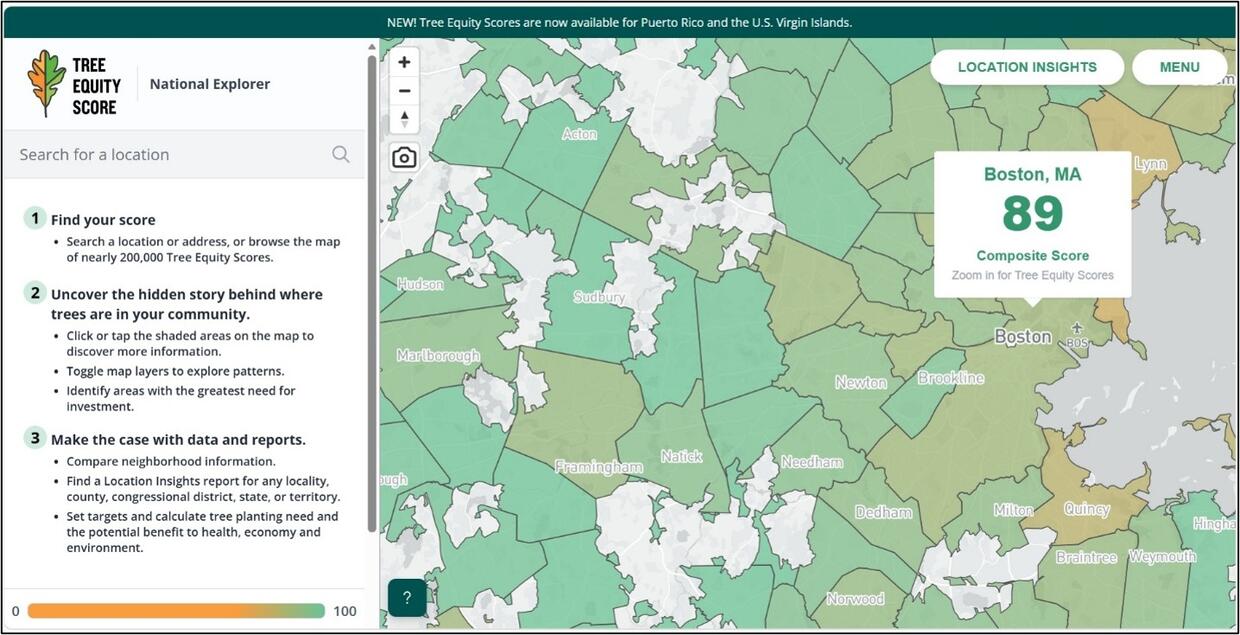Click the search magnifier icon

(x=341, y=154)
